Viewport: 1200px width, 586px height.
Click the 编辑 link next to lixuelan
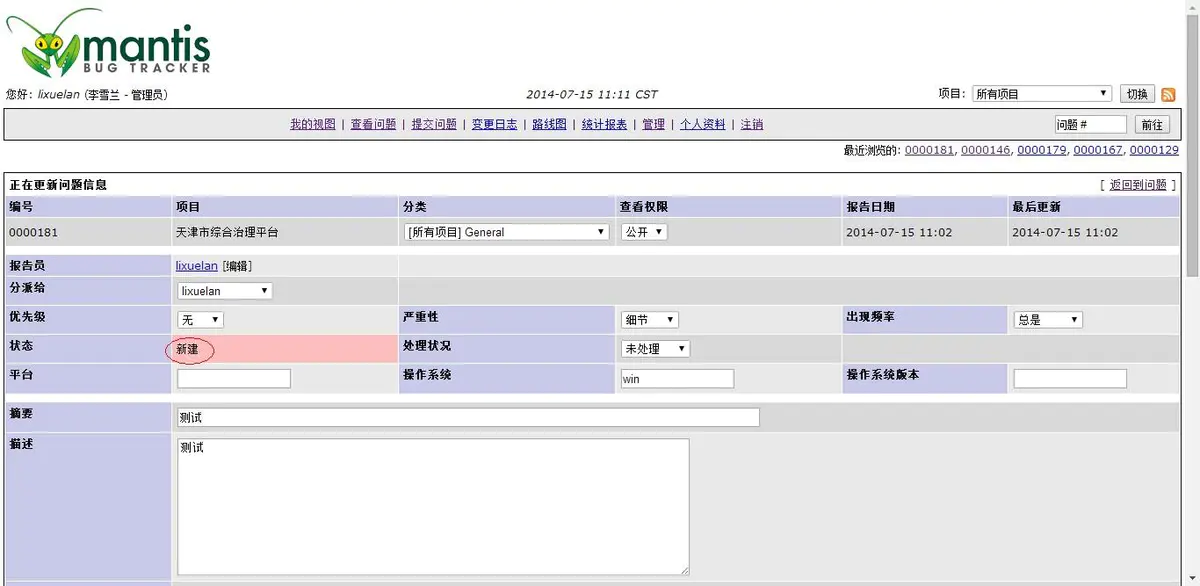click(x=236, y=265)
